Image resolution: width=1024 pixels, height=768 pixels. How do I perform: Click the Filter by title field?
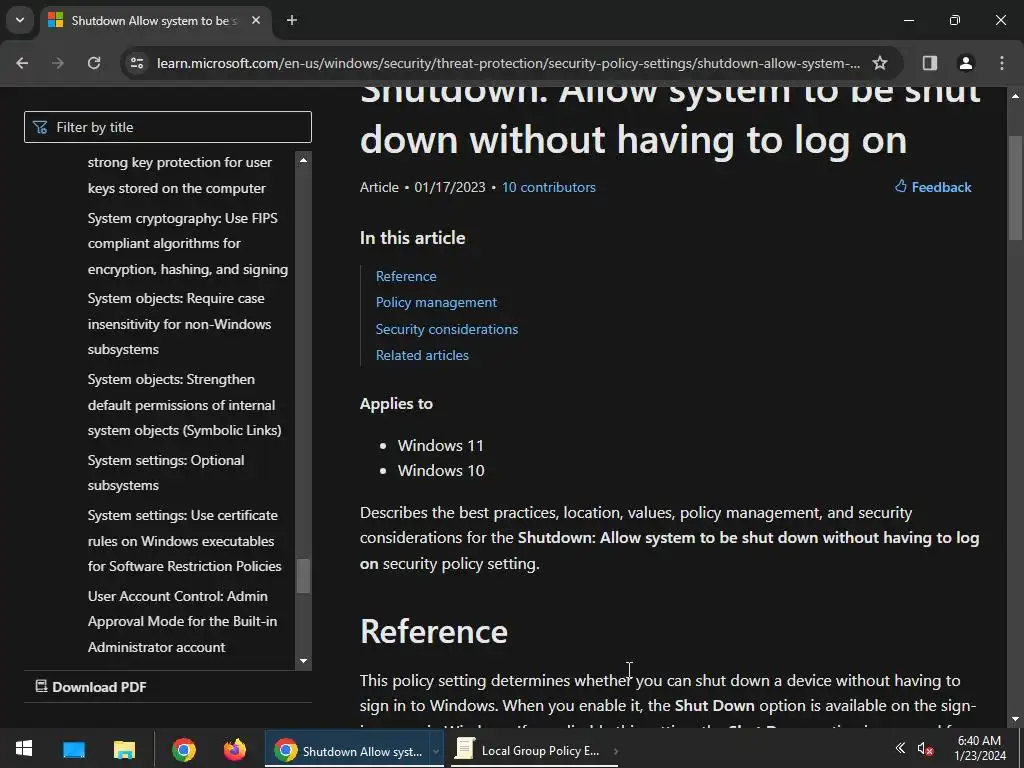(168, 127)
